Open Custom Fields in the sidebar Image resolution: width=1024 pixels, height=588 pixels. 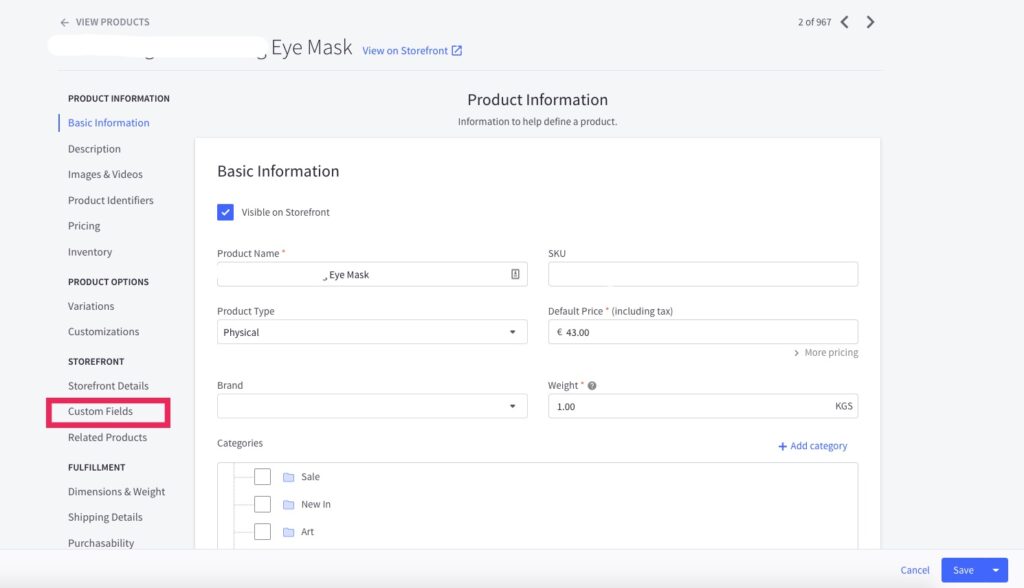pyautogui.click(x=101, y=412)
